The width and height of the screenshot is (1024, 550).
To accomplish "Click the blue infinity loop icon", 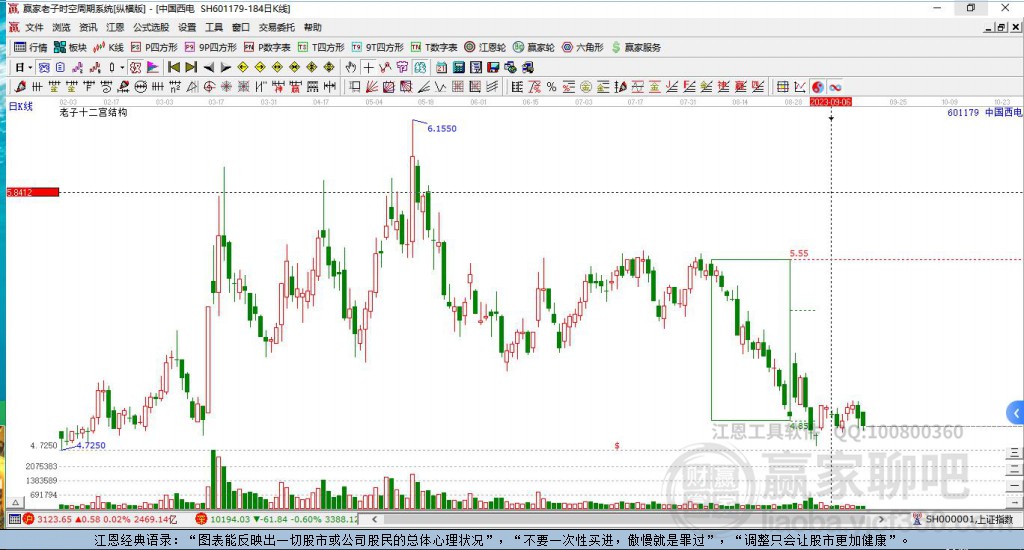I will pos(834,87).
